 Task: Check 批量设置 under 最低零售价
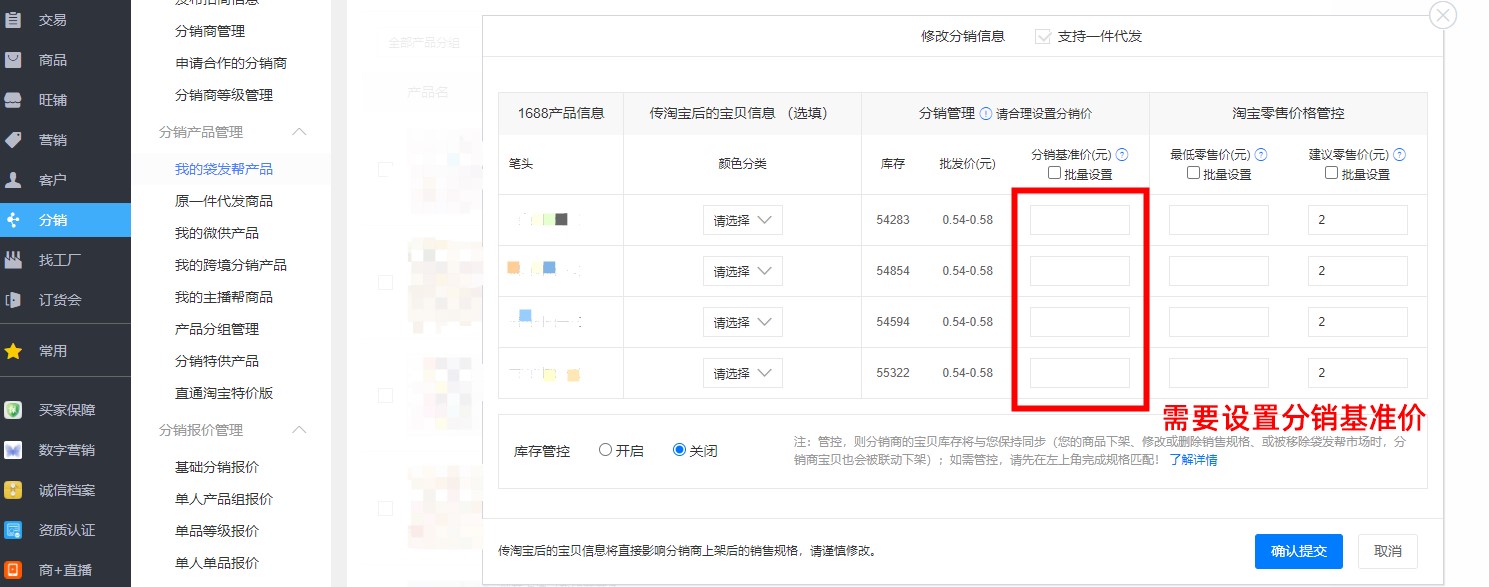click(x=1194, y=173)
